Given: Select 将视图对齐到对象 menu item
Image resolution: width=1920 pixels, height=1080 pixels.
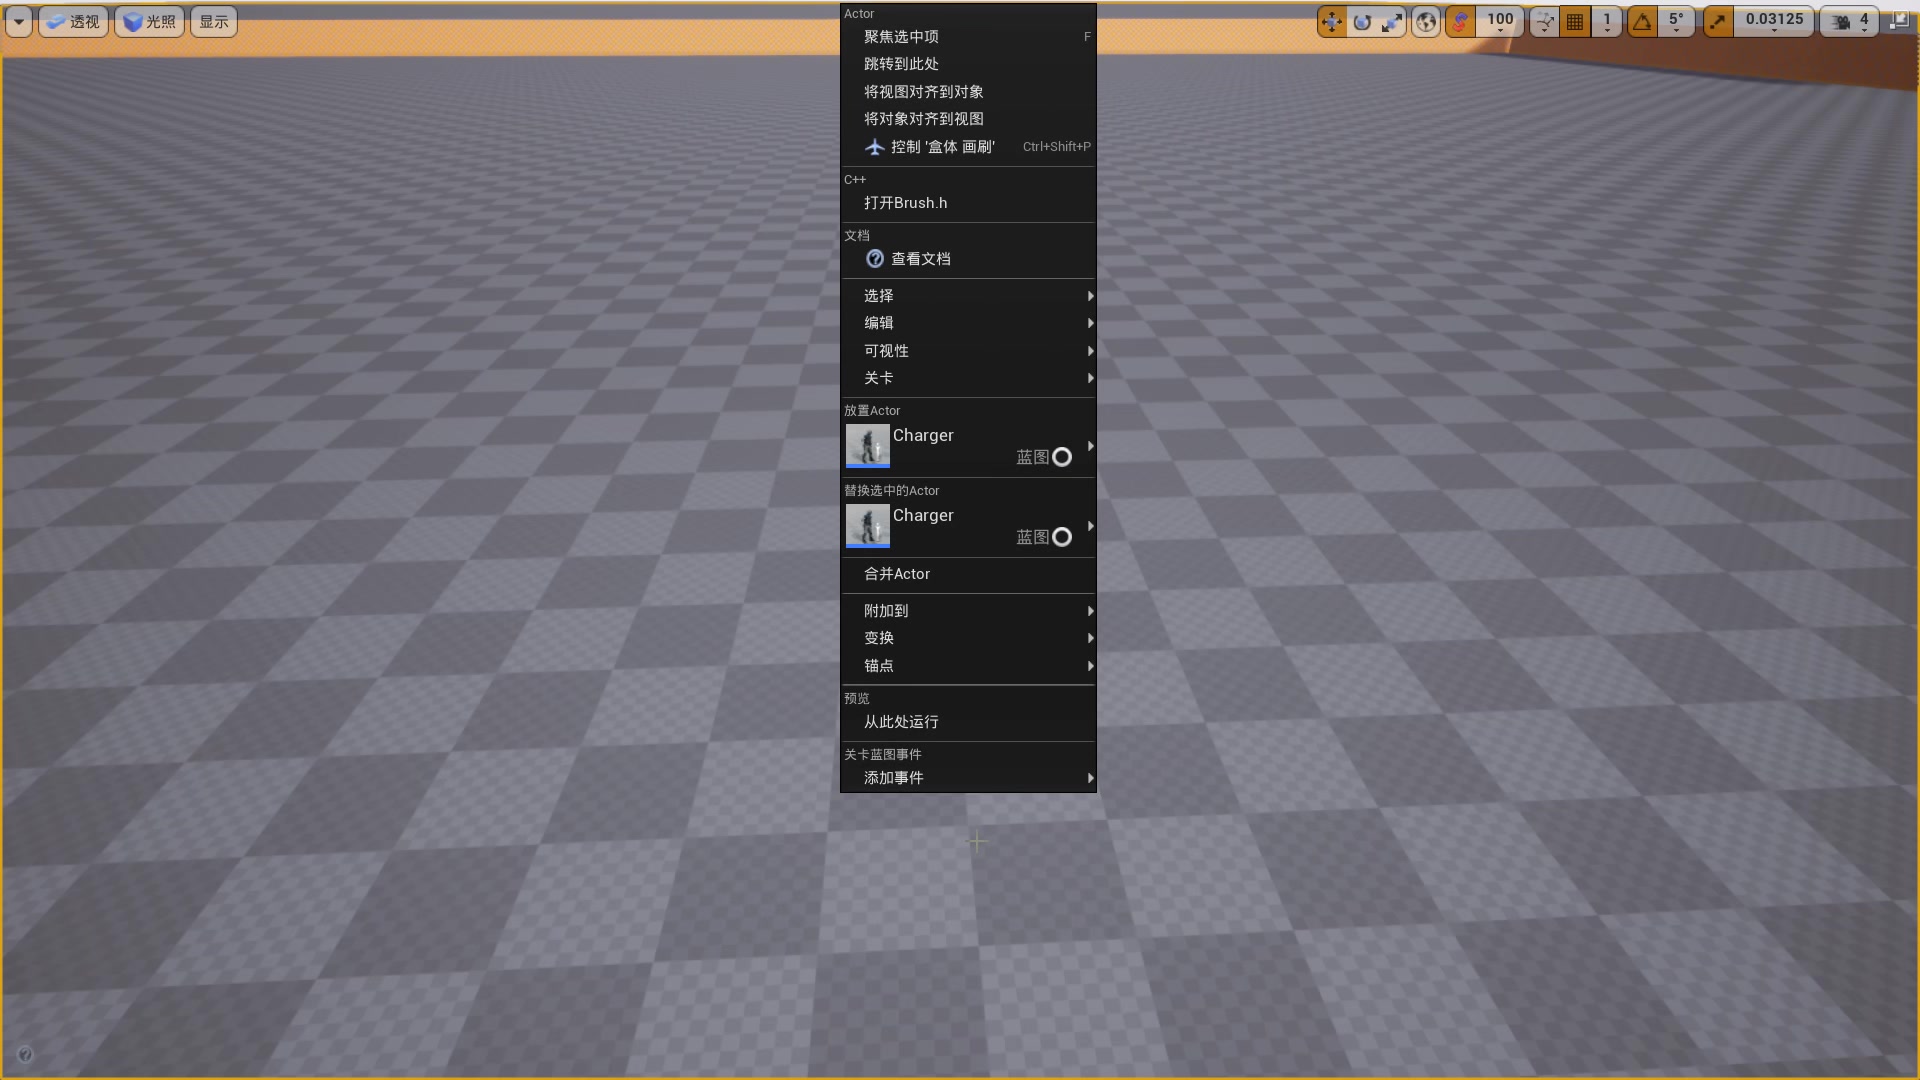Looking at the screenshot, I should (968, 92).
